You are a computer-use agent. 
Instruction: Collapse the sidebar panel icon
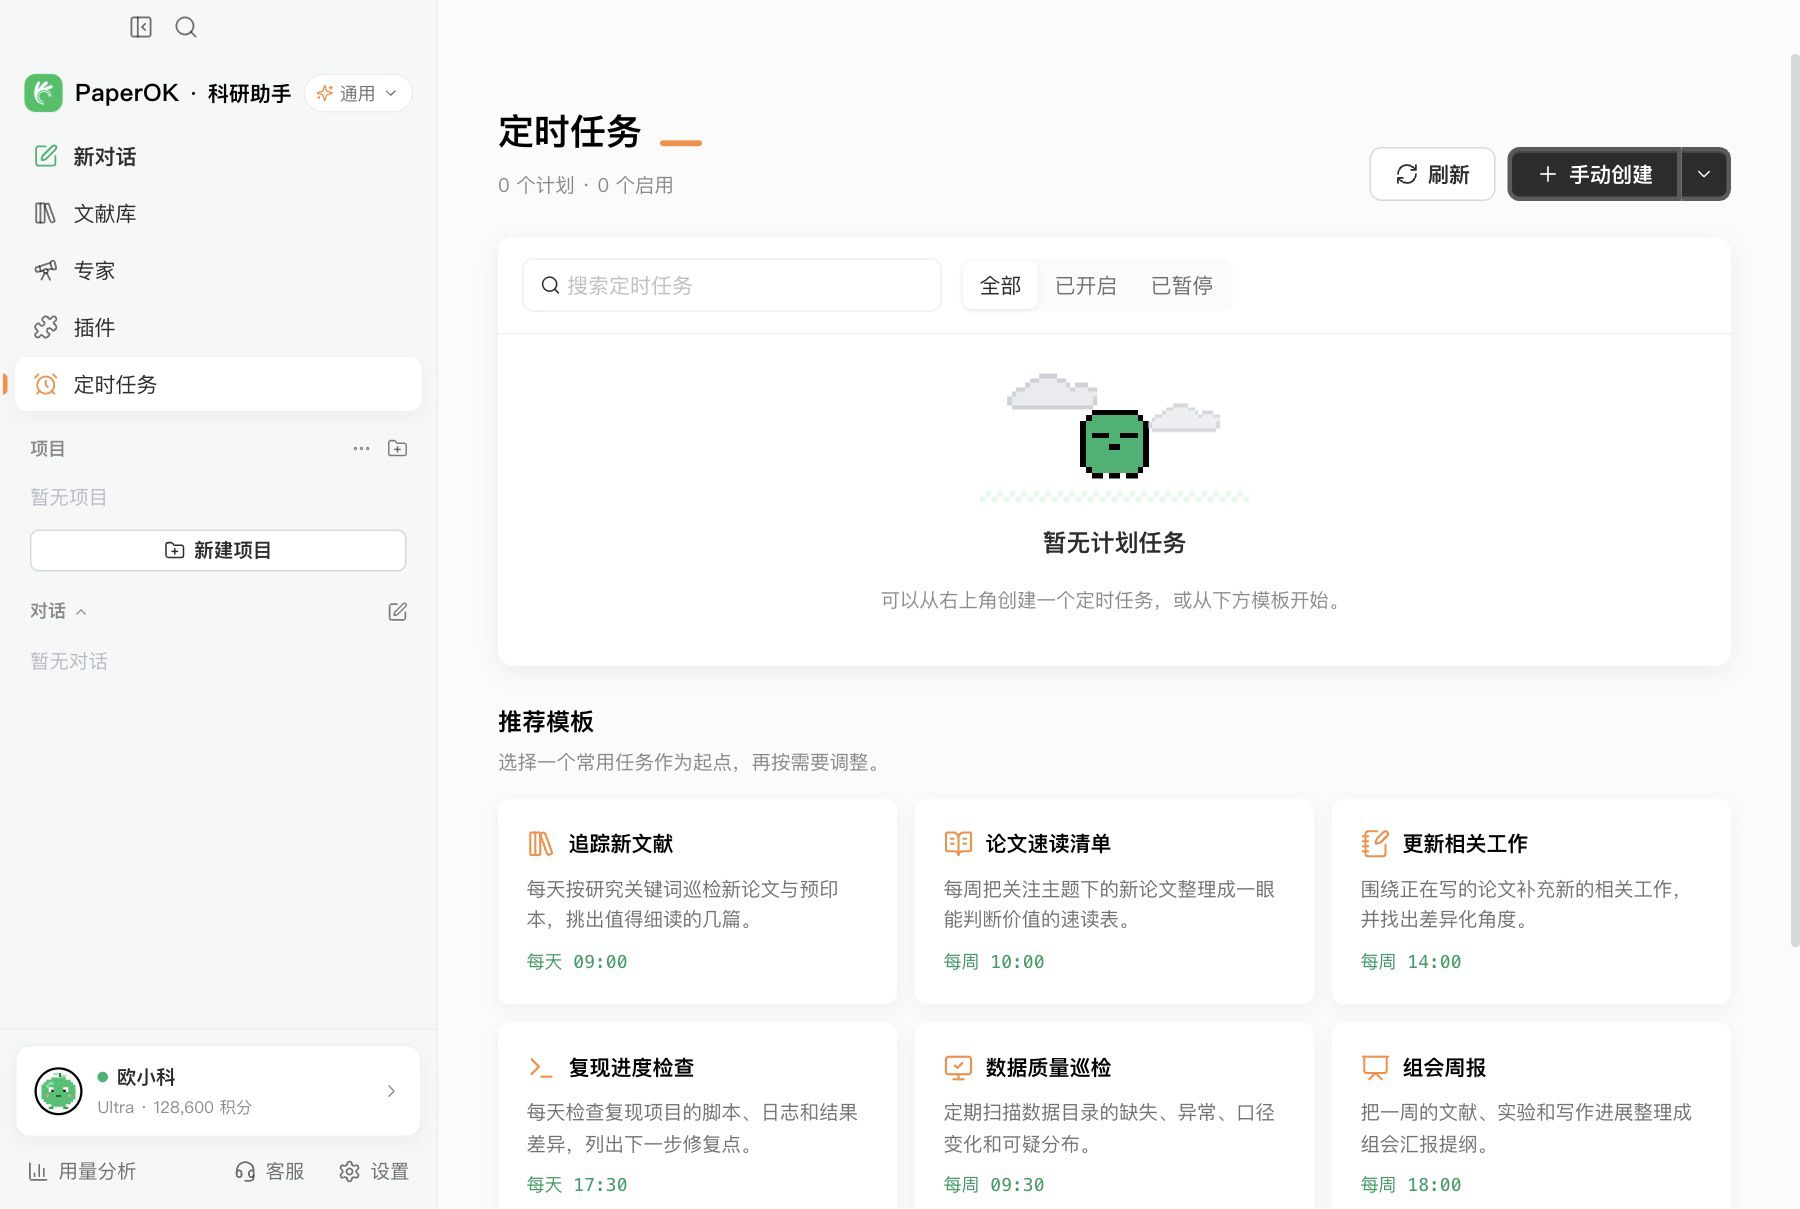(141, 27)
